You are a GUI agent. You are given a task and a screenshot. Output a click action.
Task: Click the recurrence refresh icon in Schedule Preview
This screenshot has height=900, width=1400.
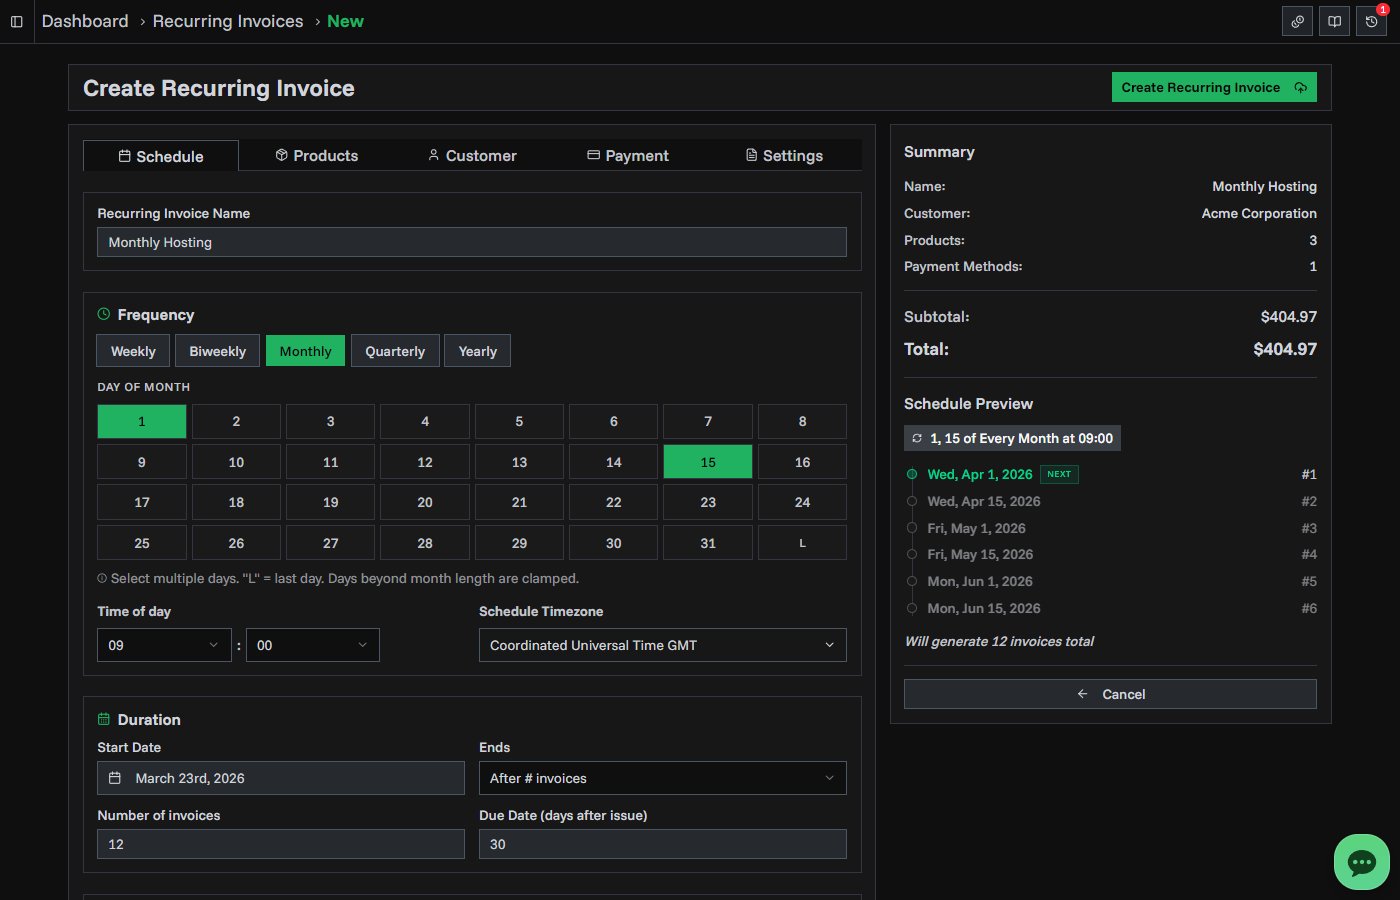tap(916, 438)
